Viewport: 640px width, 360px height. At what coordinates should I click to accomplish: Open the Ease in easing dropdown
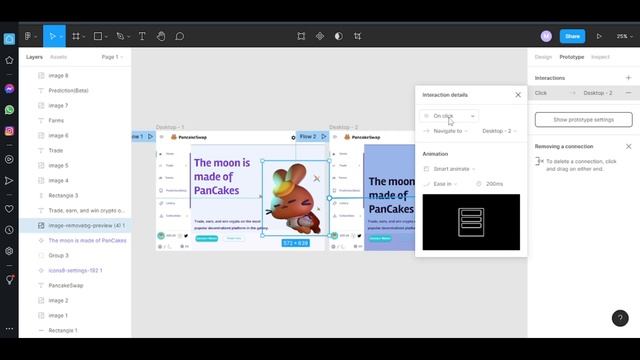[x=440, y=184]
